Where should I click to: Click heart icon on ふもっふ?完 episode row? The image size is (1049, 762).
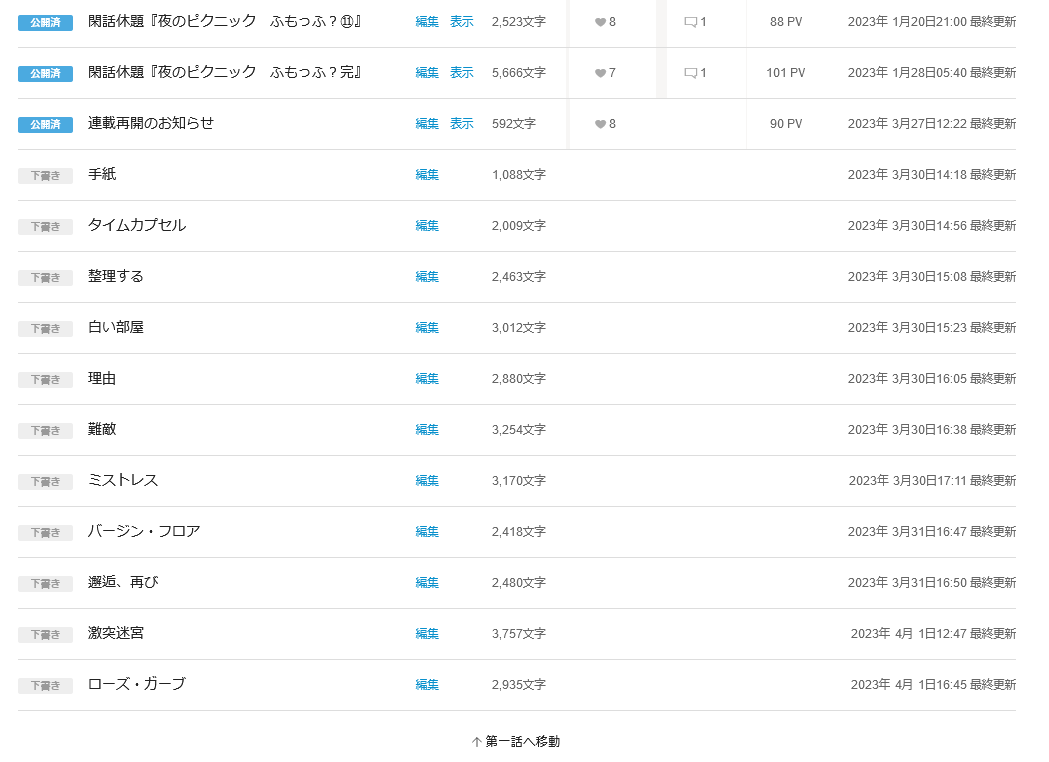coord(600,73)
